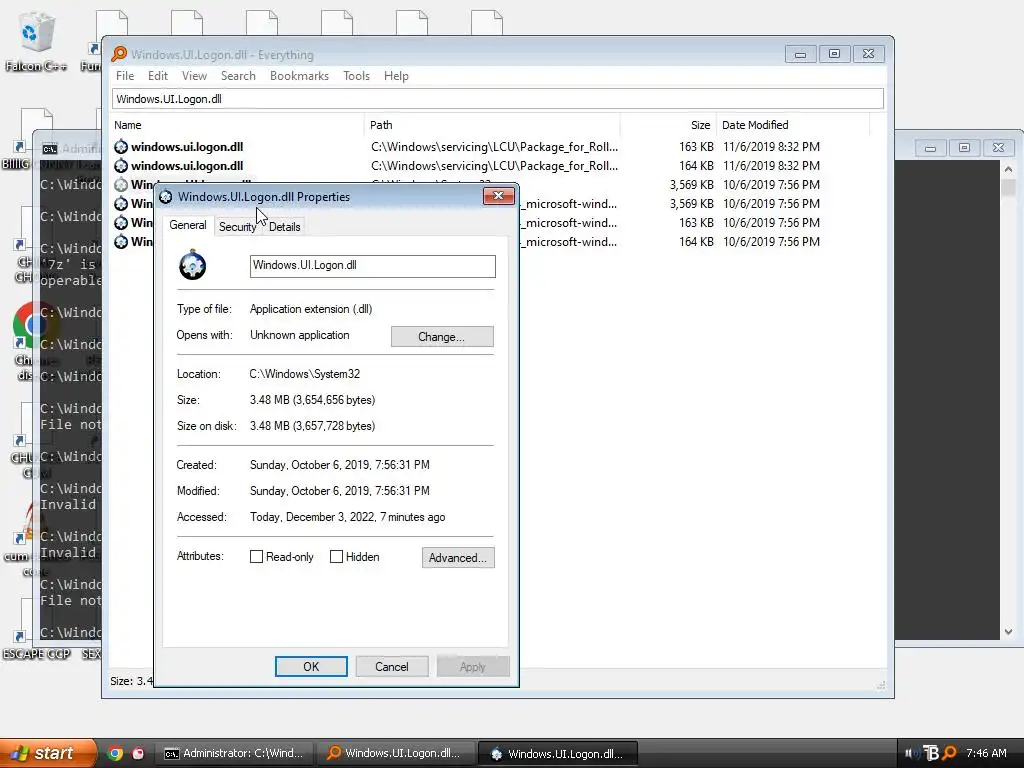The width and height of the screenshot is (1024, 768).
Task: Switch to Properties dialog taskbar button
Action: point(556,753)
